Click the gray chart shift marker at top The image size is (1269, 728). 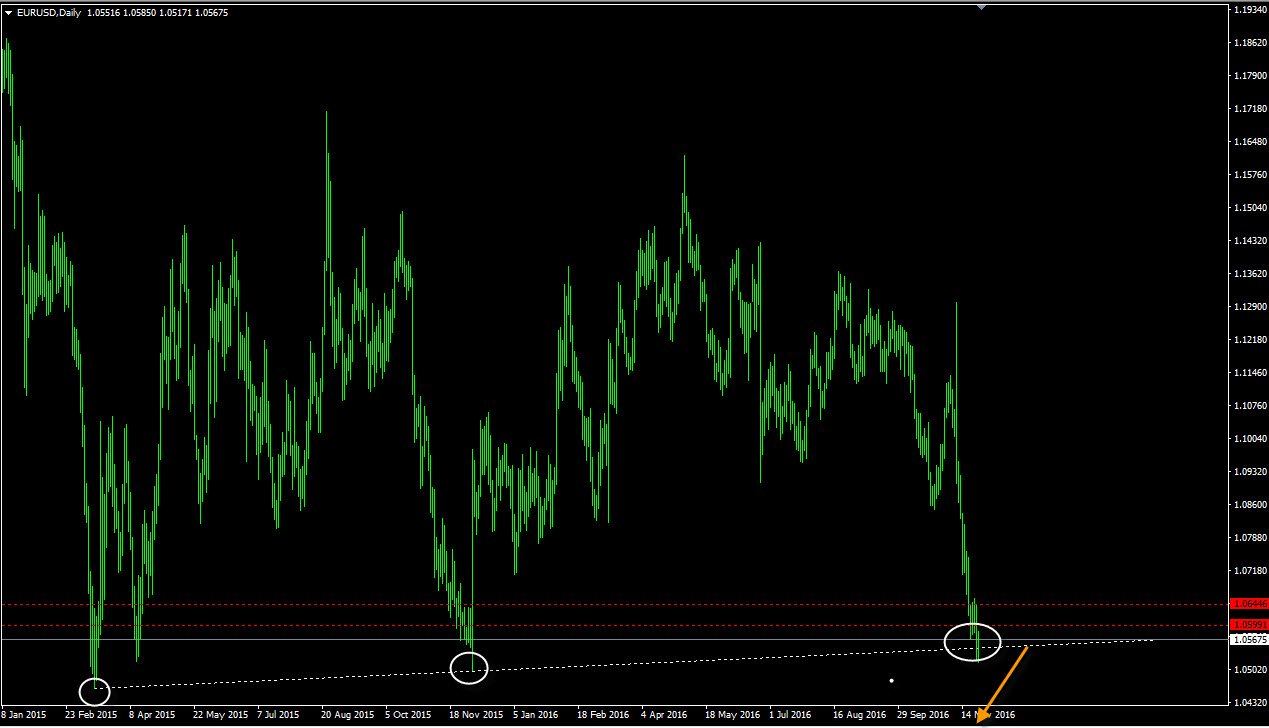982,7
